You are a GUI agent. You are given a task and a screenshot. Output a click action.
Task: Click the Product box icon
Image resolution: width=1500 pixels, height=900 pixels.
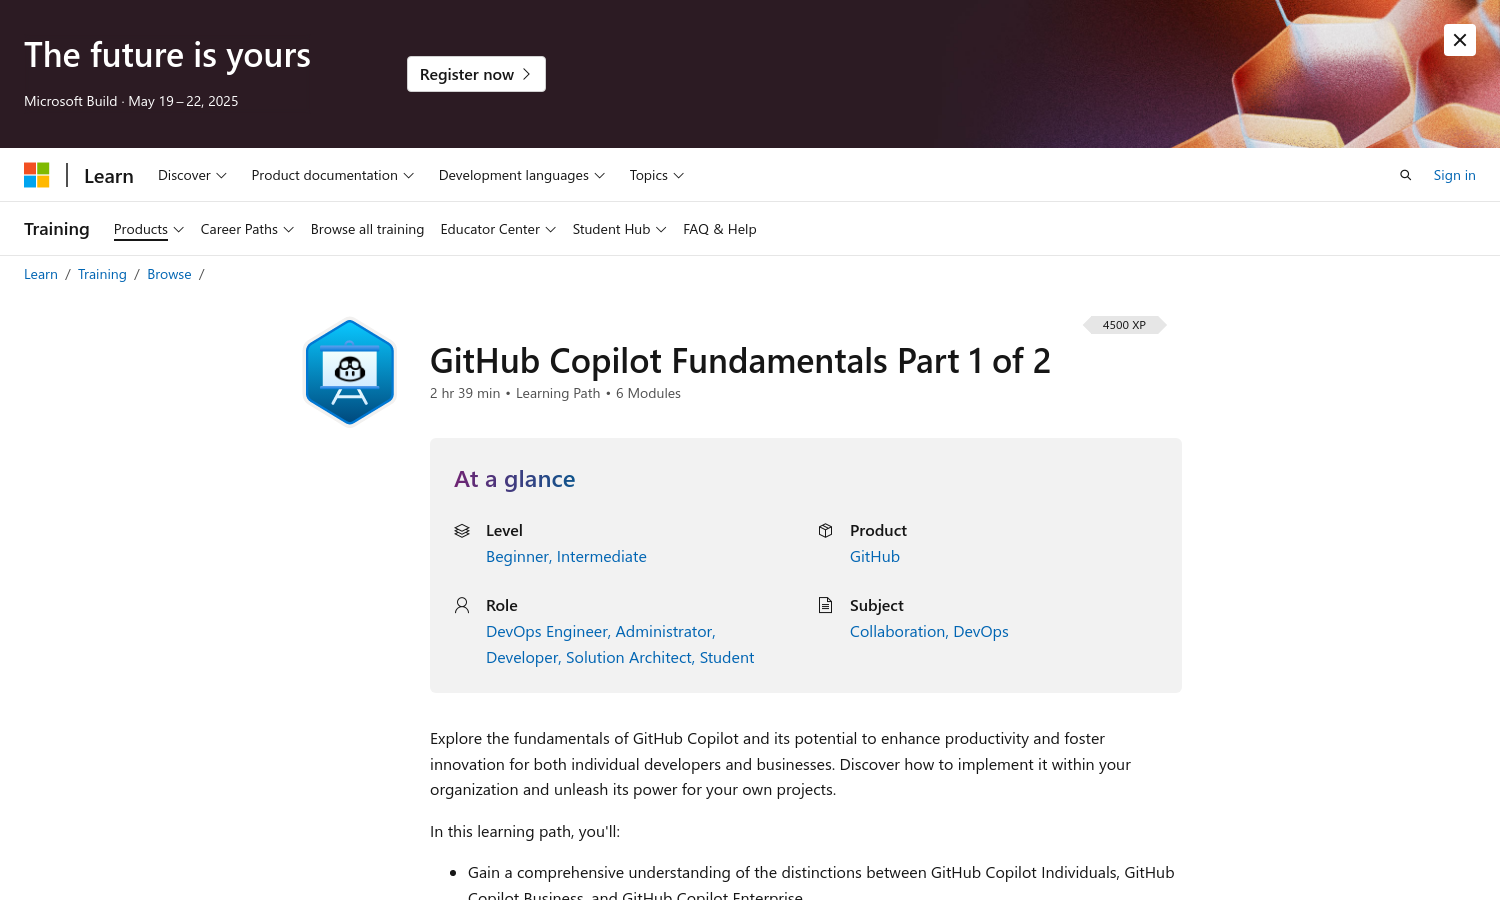pyautogui.click(x=825, y=530)
